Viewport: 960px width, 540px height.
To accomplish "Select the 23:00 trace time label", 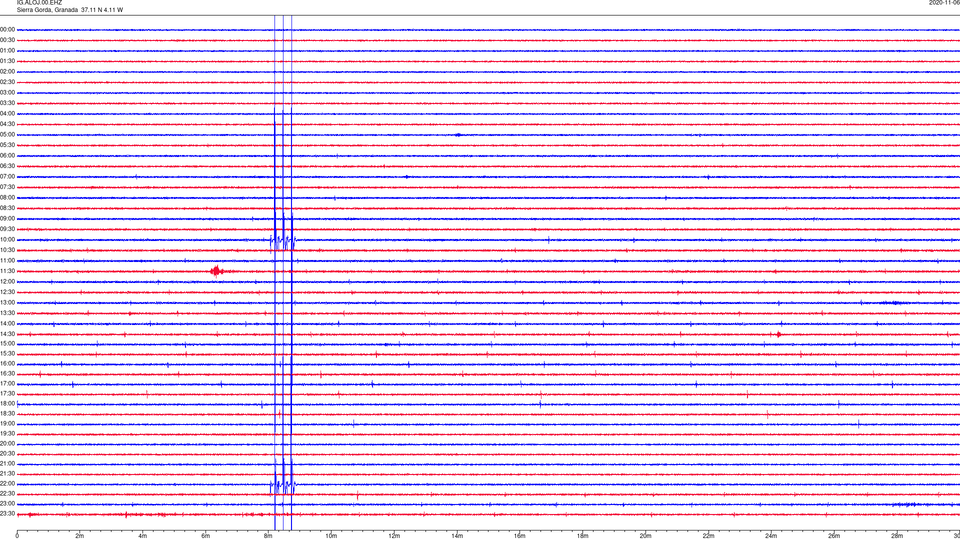I will (x=7, y=504).
